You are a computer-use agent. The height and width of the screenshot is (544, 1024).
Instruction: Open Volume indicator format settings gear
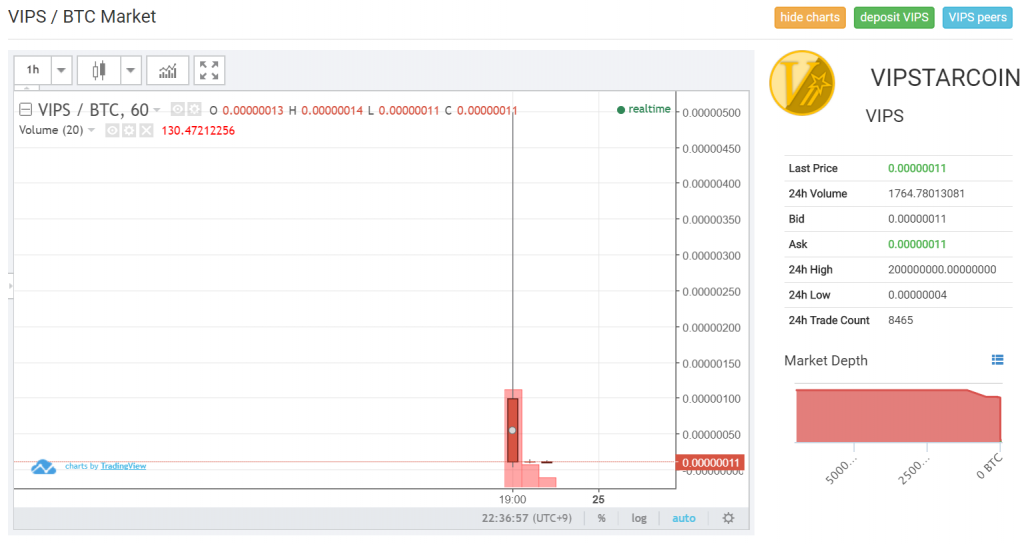tap(129, 131)
